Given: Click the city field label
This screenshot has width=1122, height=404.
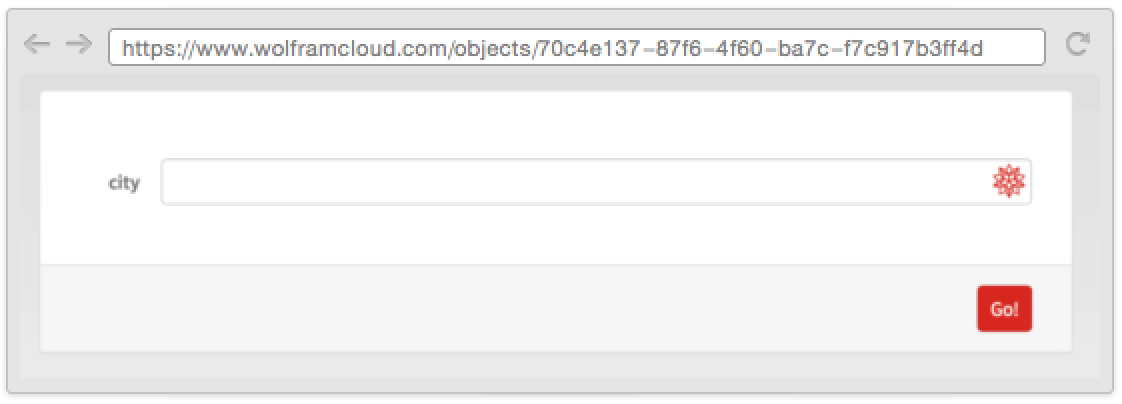Looking at the screenshot, I should [124, 183].
